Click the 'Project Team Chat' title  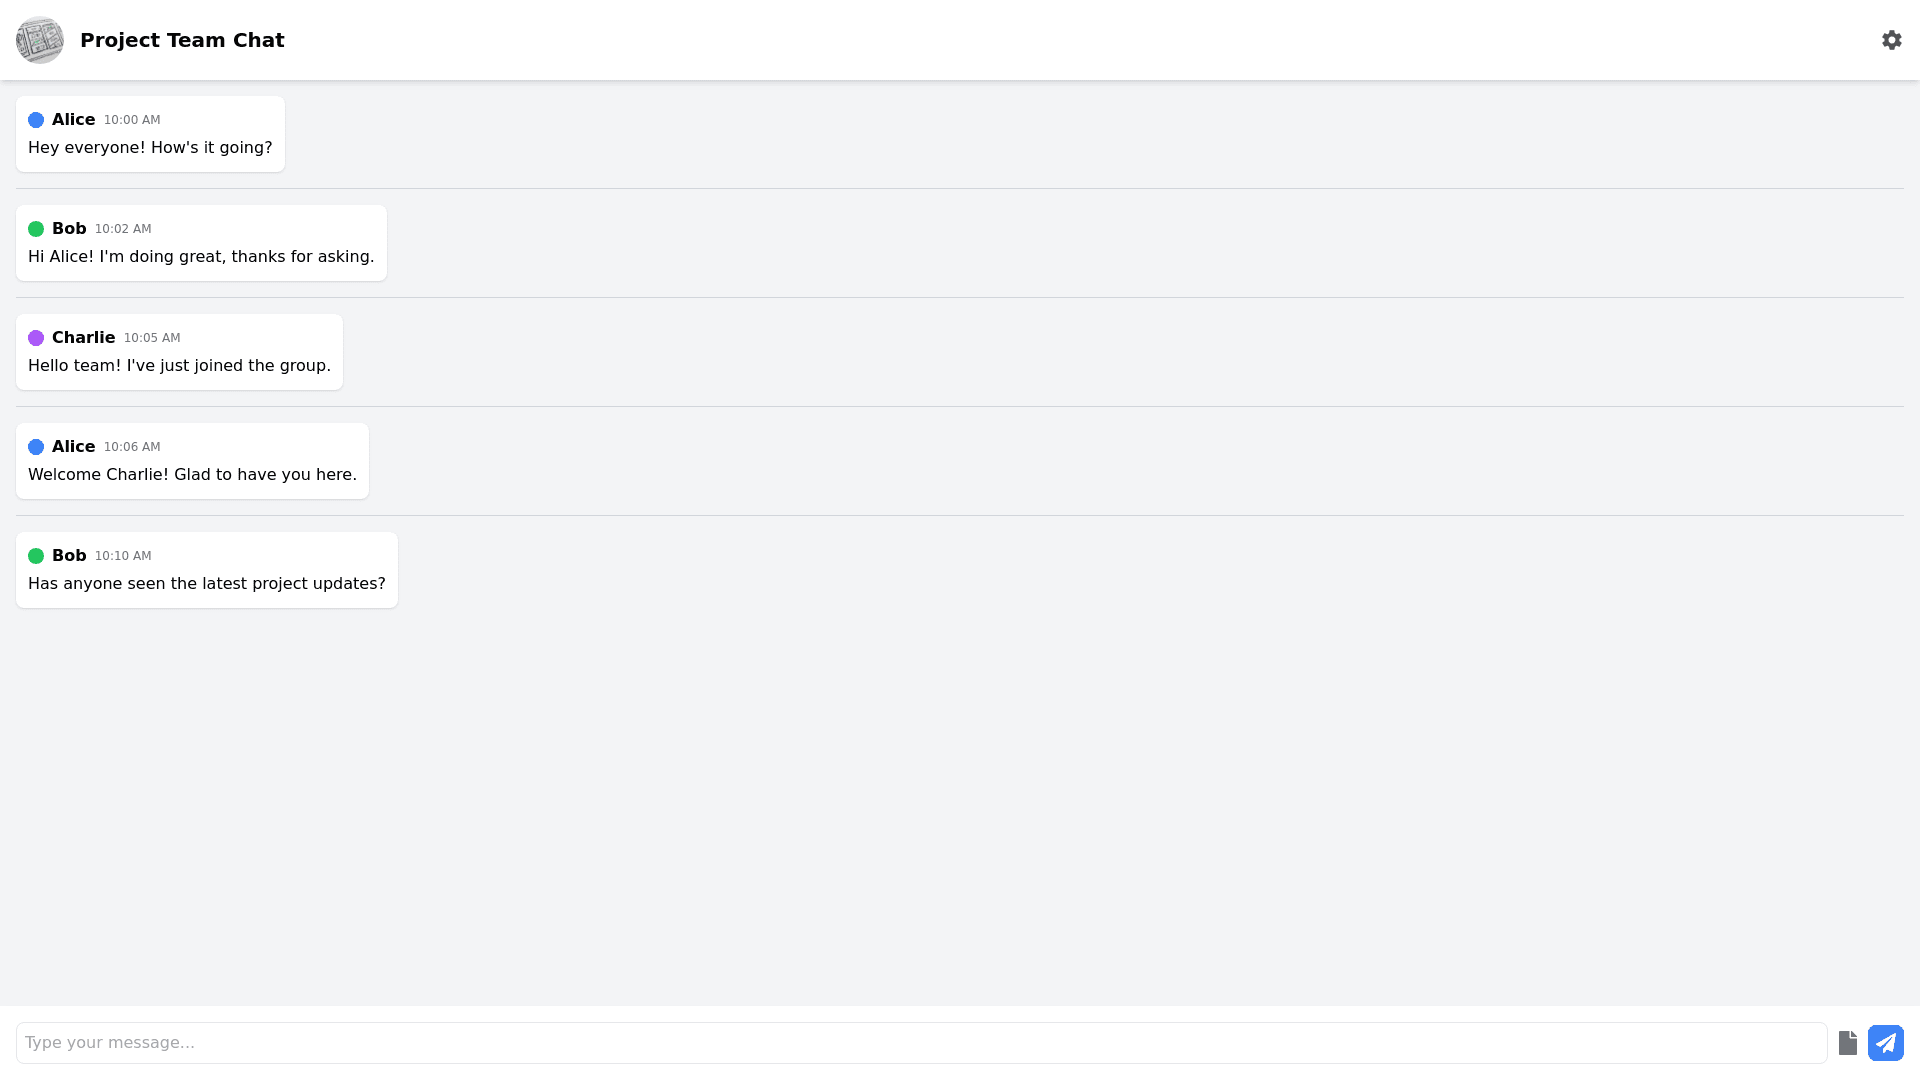[182, 40]
